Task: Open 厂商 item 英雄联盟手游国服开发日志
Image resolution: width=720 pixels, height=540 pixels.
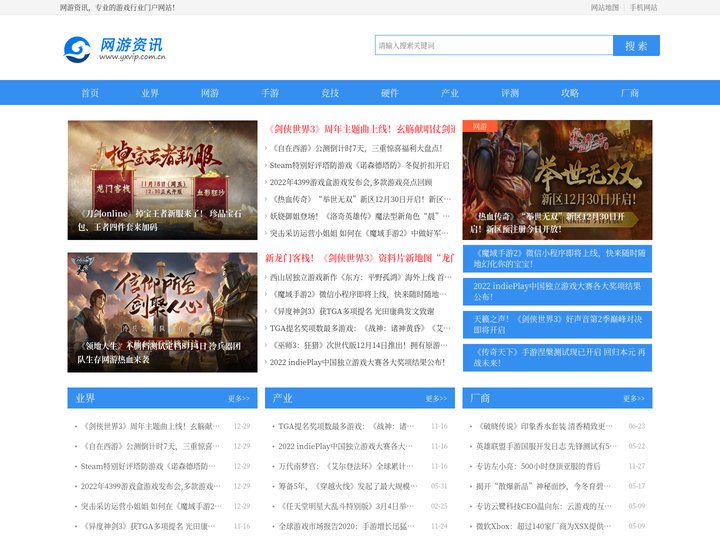Action: coord(546,446)
